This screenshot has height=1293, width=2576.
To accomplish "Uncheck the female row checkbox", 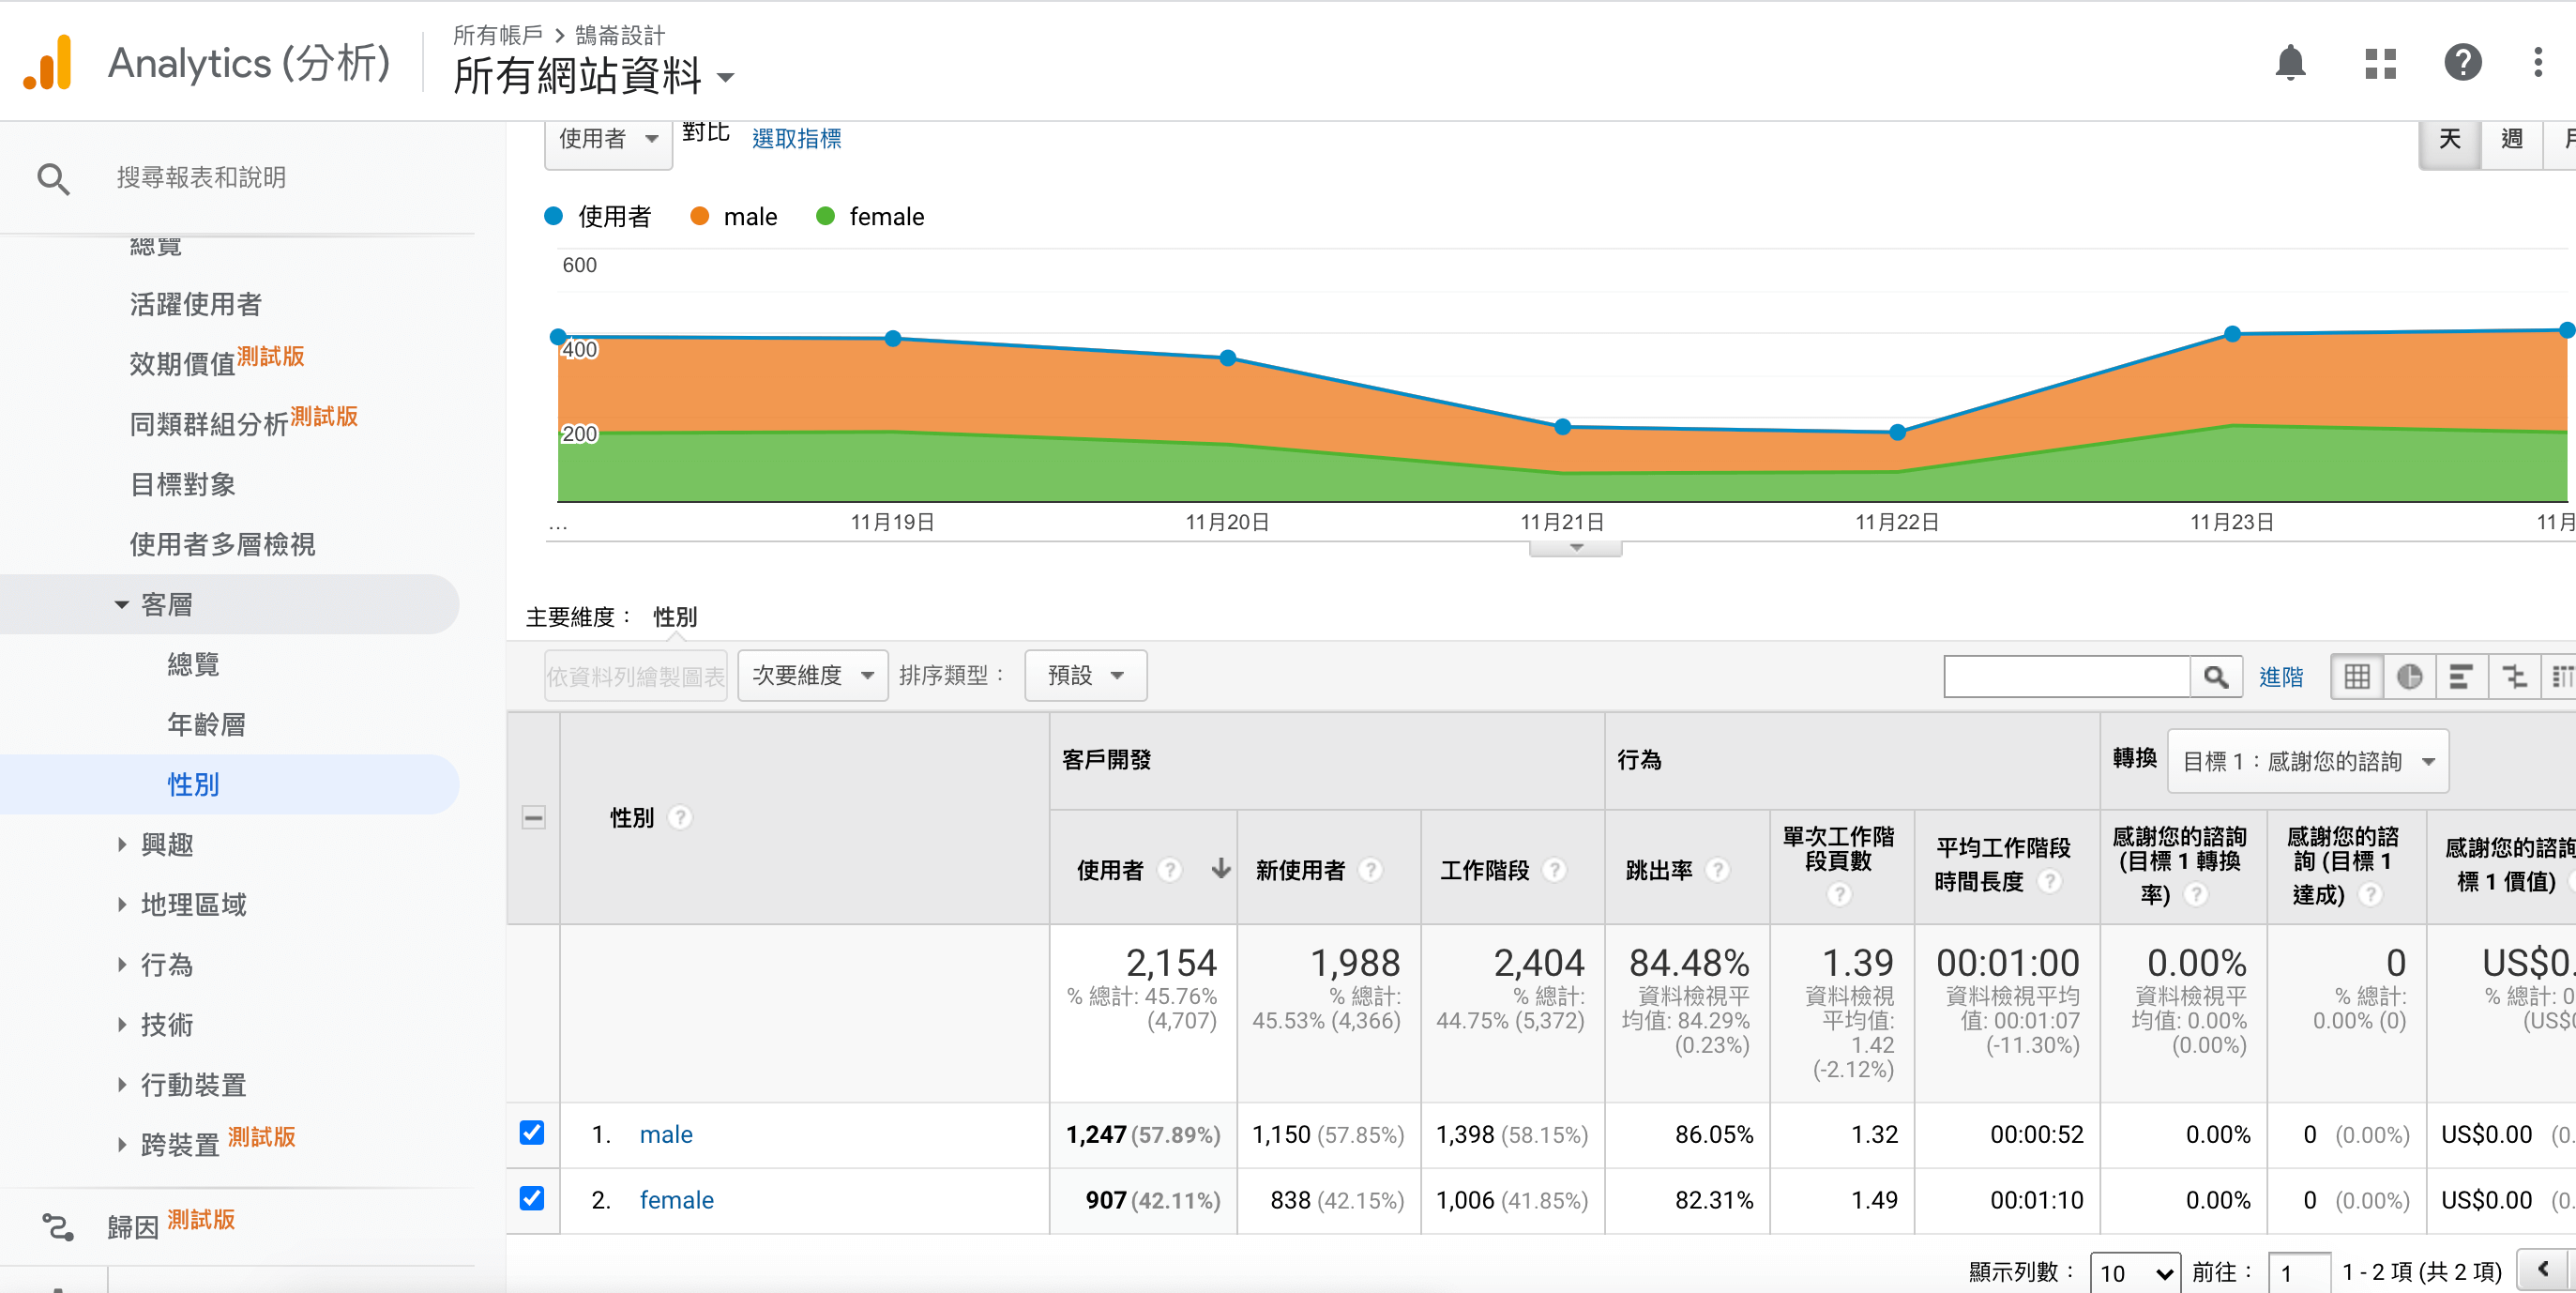I will pos(532,1198).
